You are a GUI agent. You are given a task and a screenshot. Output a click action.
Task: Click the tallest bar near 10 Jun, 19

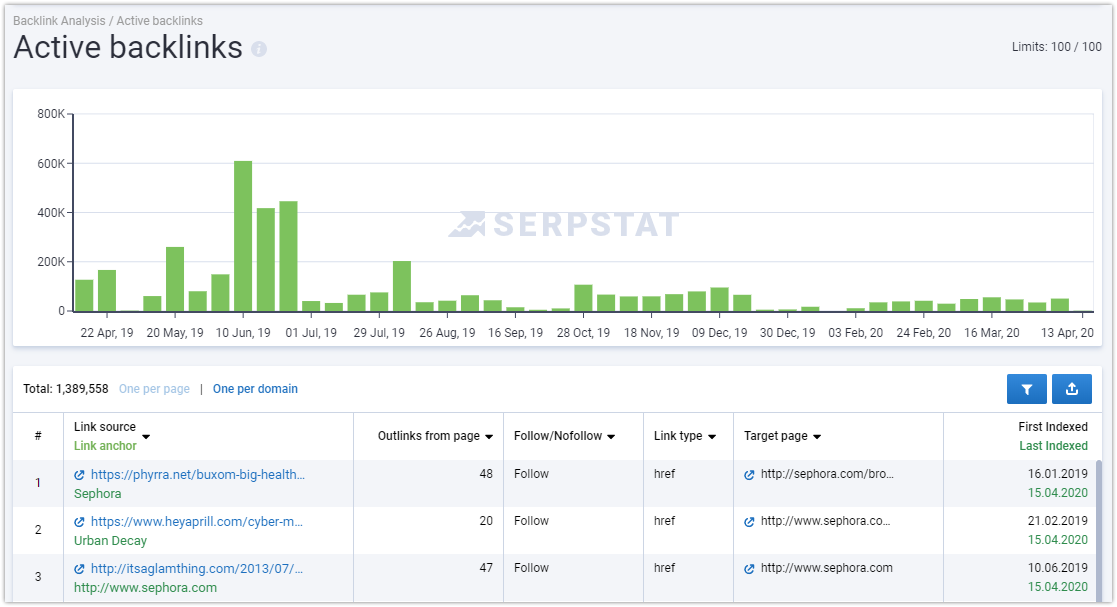[x=243, y=236]
